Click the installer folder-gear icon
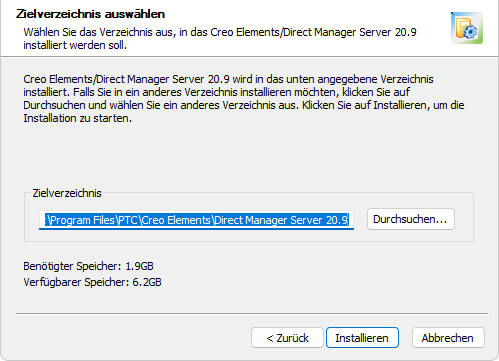499x361 pixels. (x=467, y=28)
